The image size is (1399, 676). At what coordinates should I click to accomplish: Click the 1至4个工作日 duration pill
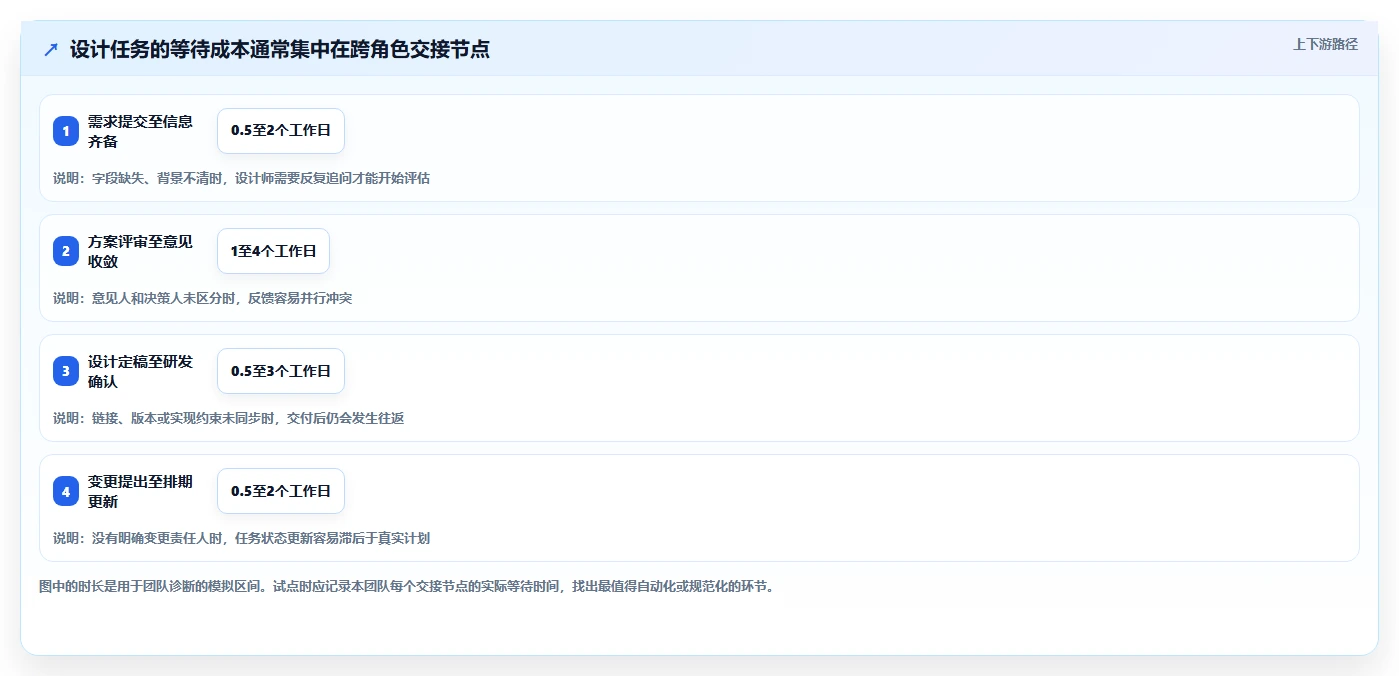pyautogui.click(x=273, y=251)
